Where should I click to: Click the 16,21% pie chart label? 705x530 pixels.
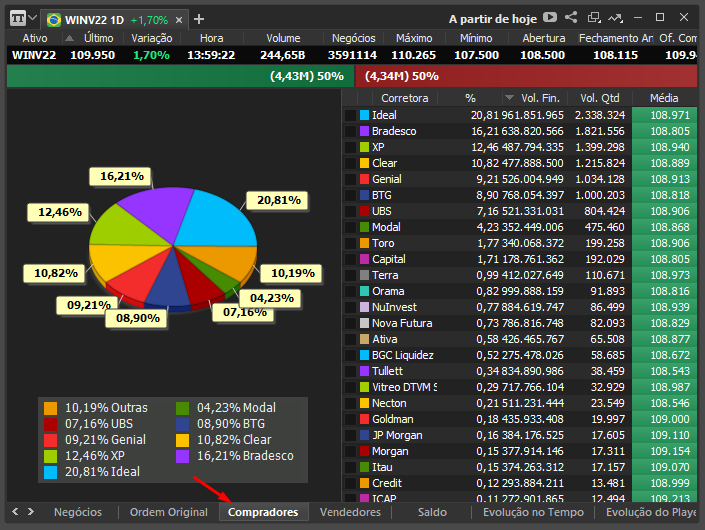pos(120,176)
